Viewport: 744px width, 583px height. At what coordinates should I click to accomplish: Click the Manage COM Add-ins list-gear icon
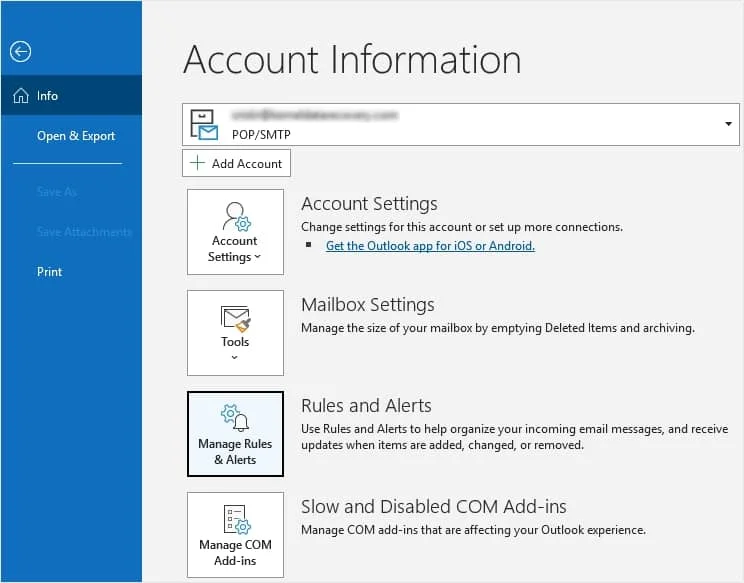pyautogui.click(x=236, y=519)
